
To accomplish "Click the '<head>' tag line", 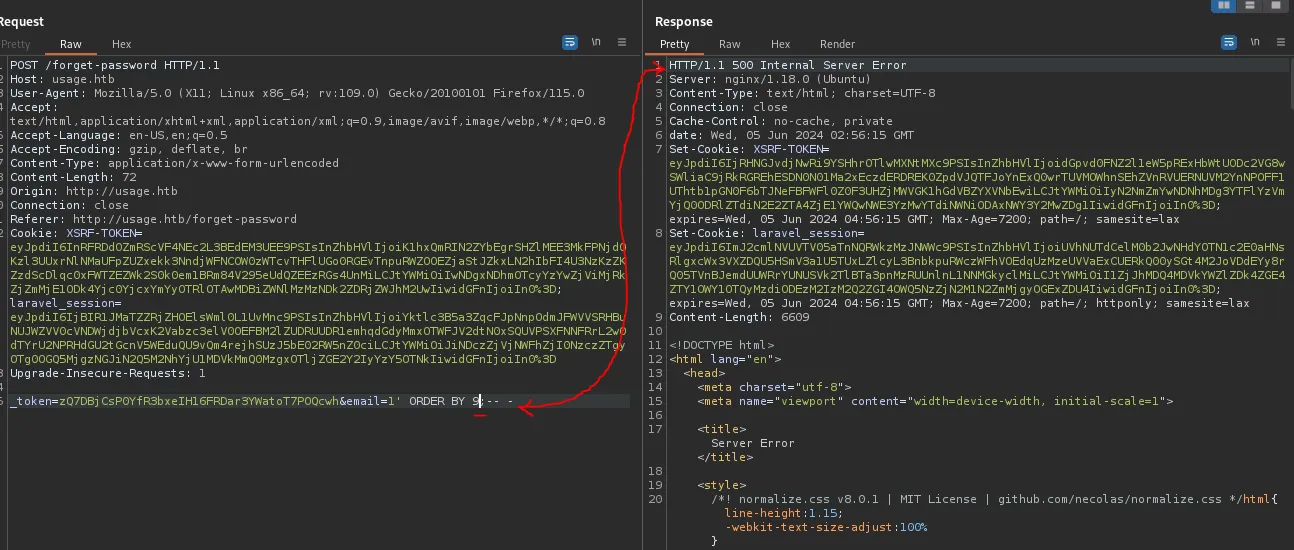I will tap(705, 373).
